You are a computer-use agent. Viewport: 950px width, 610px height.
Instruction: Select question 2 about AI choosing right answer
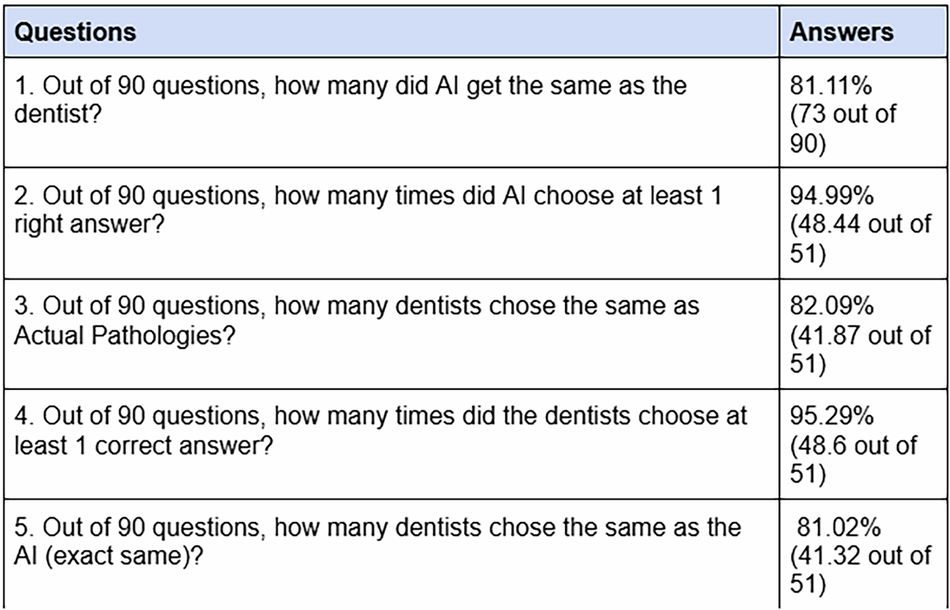coord(367,197)
